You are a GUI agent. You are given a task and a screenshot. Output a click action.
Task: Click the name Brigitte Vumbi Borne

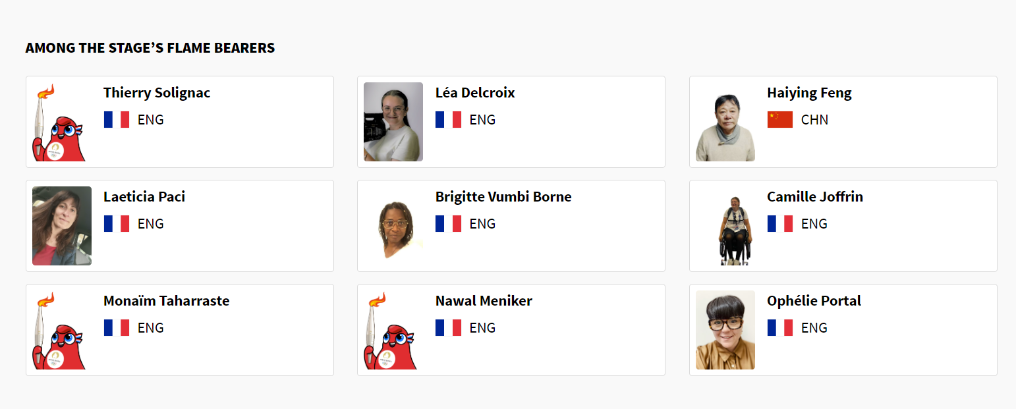tap(503, 197)
